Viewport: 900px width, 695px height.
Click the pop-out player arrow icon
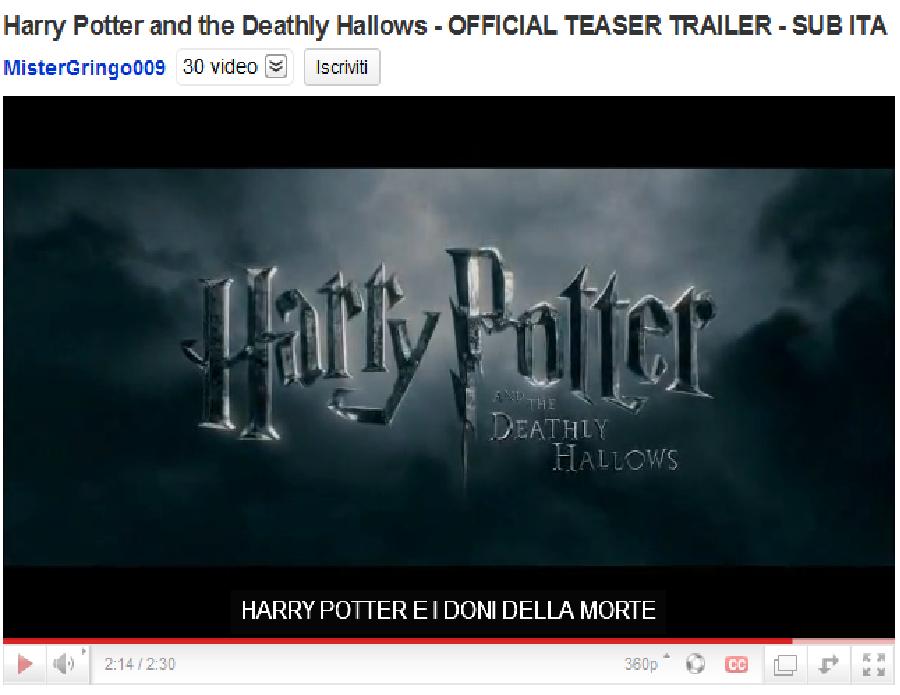click(x=828, y=665)
